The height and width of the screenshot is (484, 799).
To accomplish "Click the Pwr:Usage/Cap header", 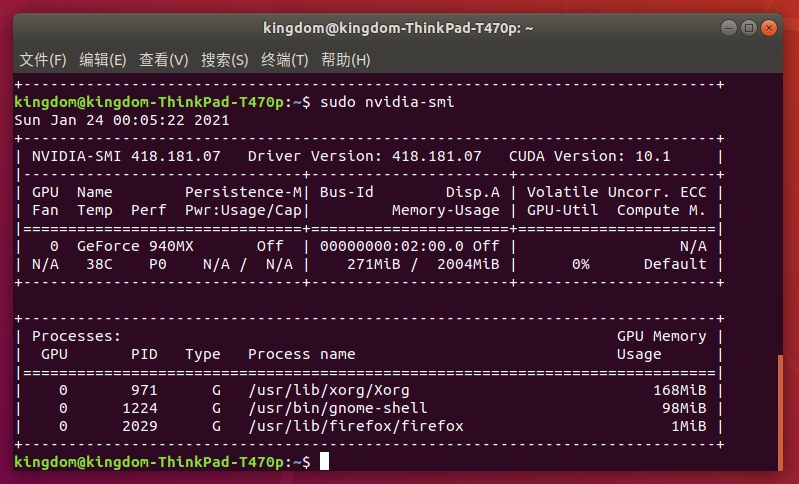I will [x=244, y=210].
